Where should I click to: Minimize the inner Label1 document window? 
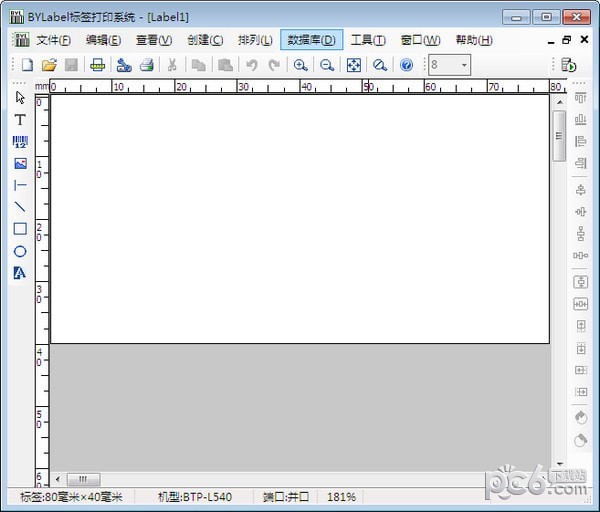coord(551,41)
